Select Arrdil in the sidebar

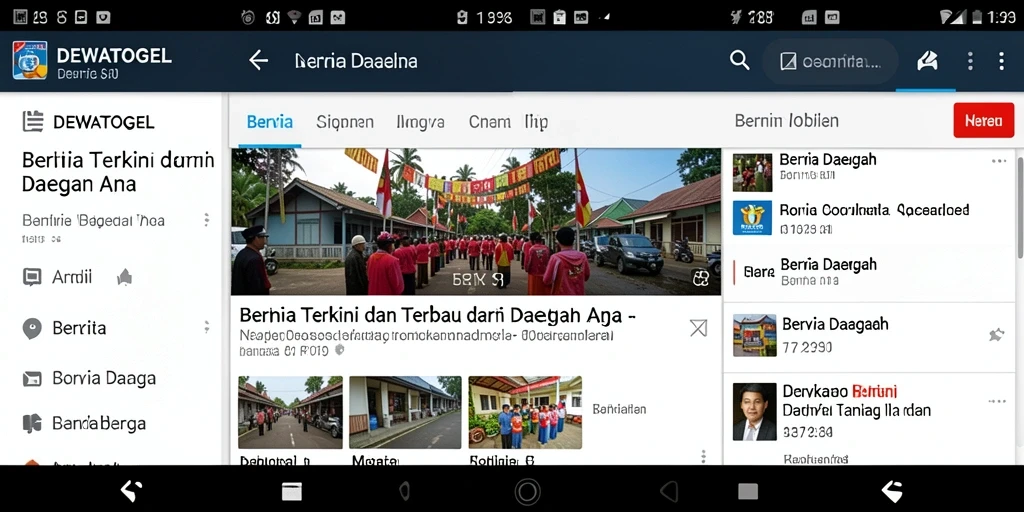pyautogui.click(x=72, y=277)
